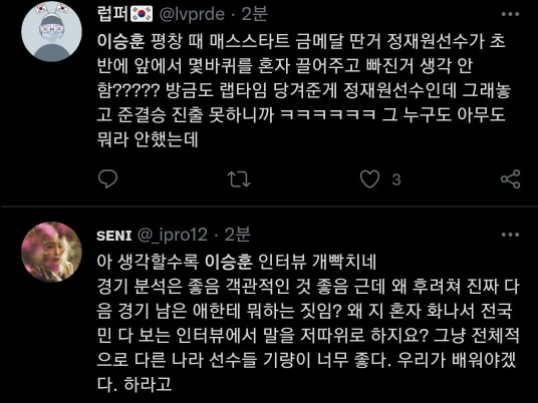
Task: Open reply on 럽퍼's tweet
Action: pyautogui.click(x=108, y=179)
